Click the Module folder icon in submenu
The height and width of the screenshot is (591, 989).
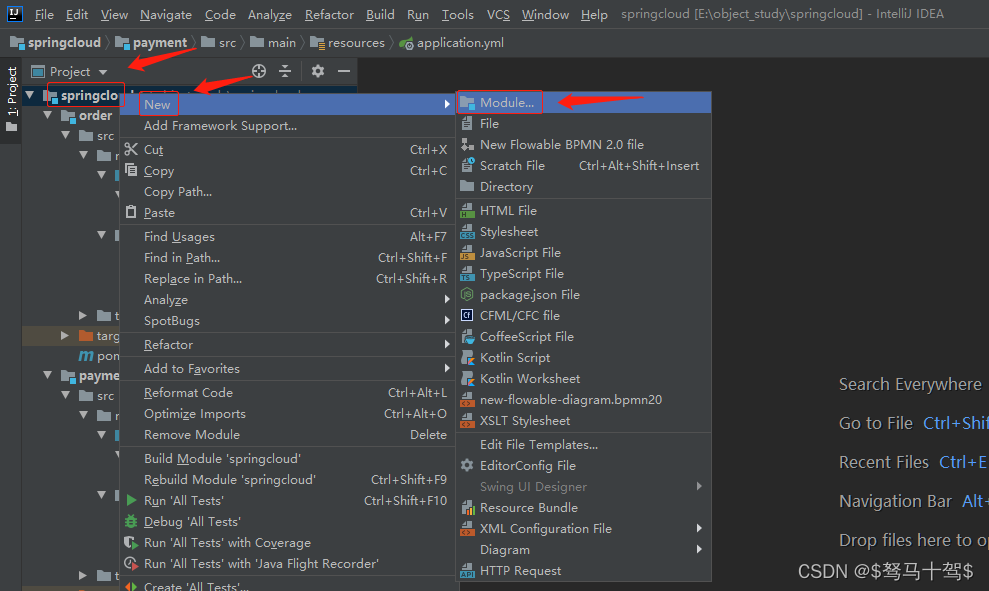[467, 102]
